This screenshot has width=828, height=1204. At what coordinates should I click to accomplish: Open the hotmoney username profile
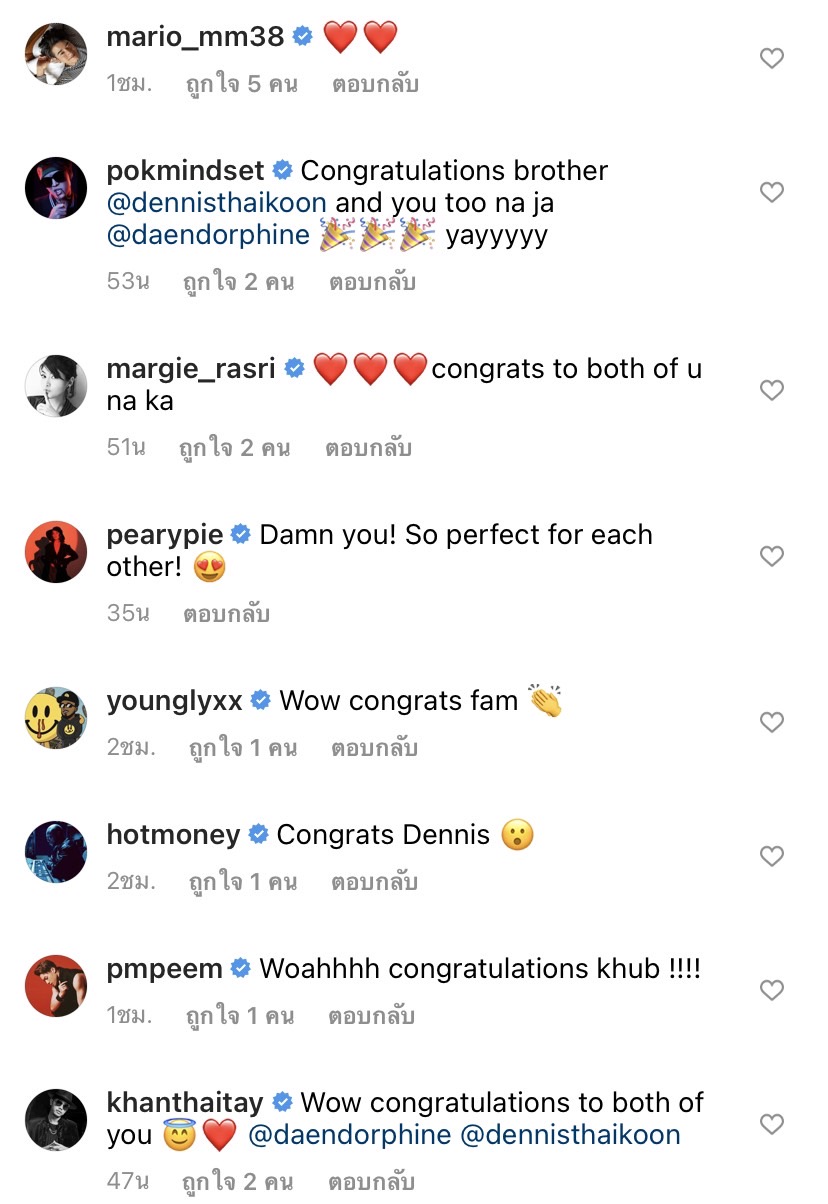(x=173, y=835)
